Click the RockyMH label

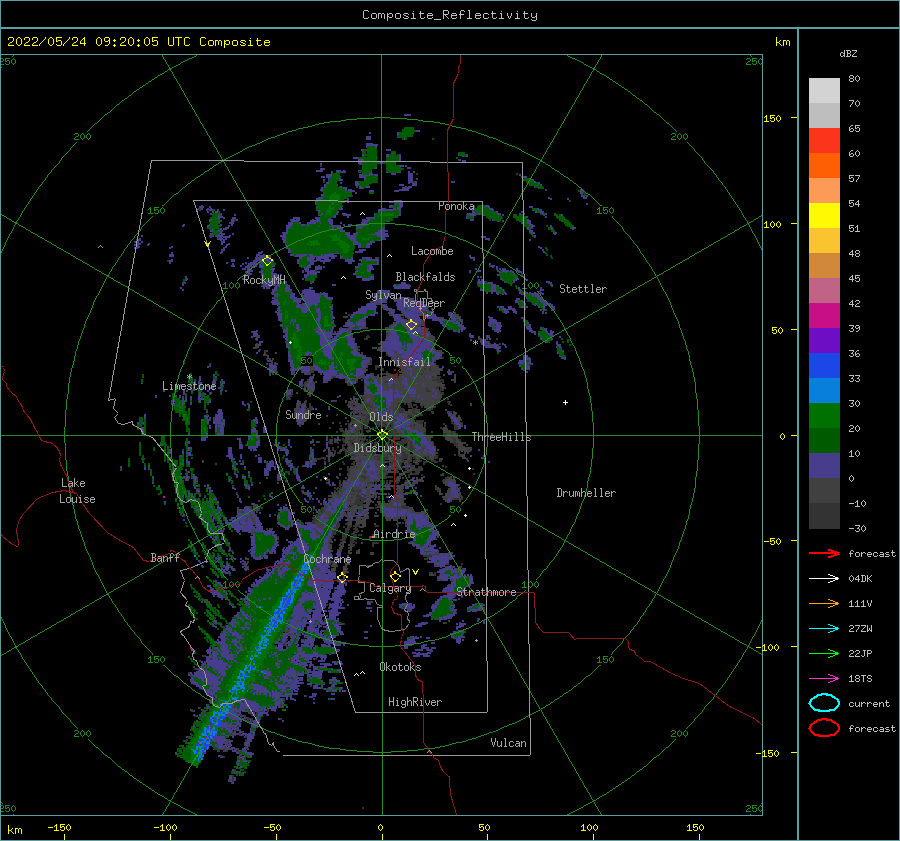click(x=264, y=280)
